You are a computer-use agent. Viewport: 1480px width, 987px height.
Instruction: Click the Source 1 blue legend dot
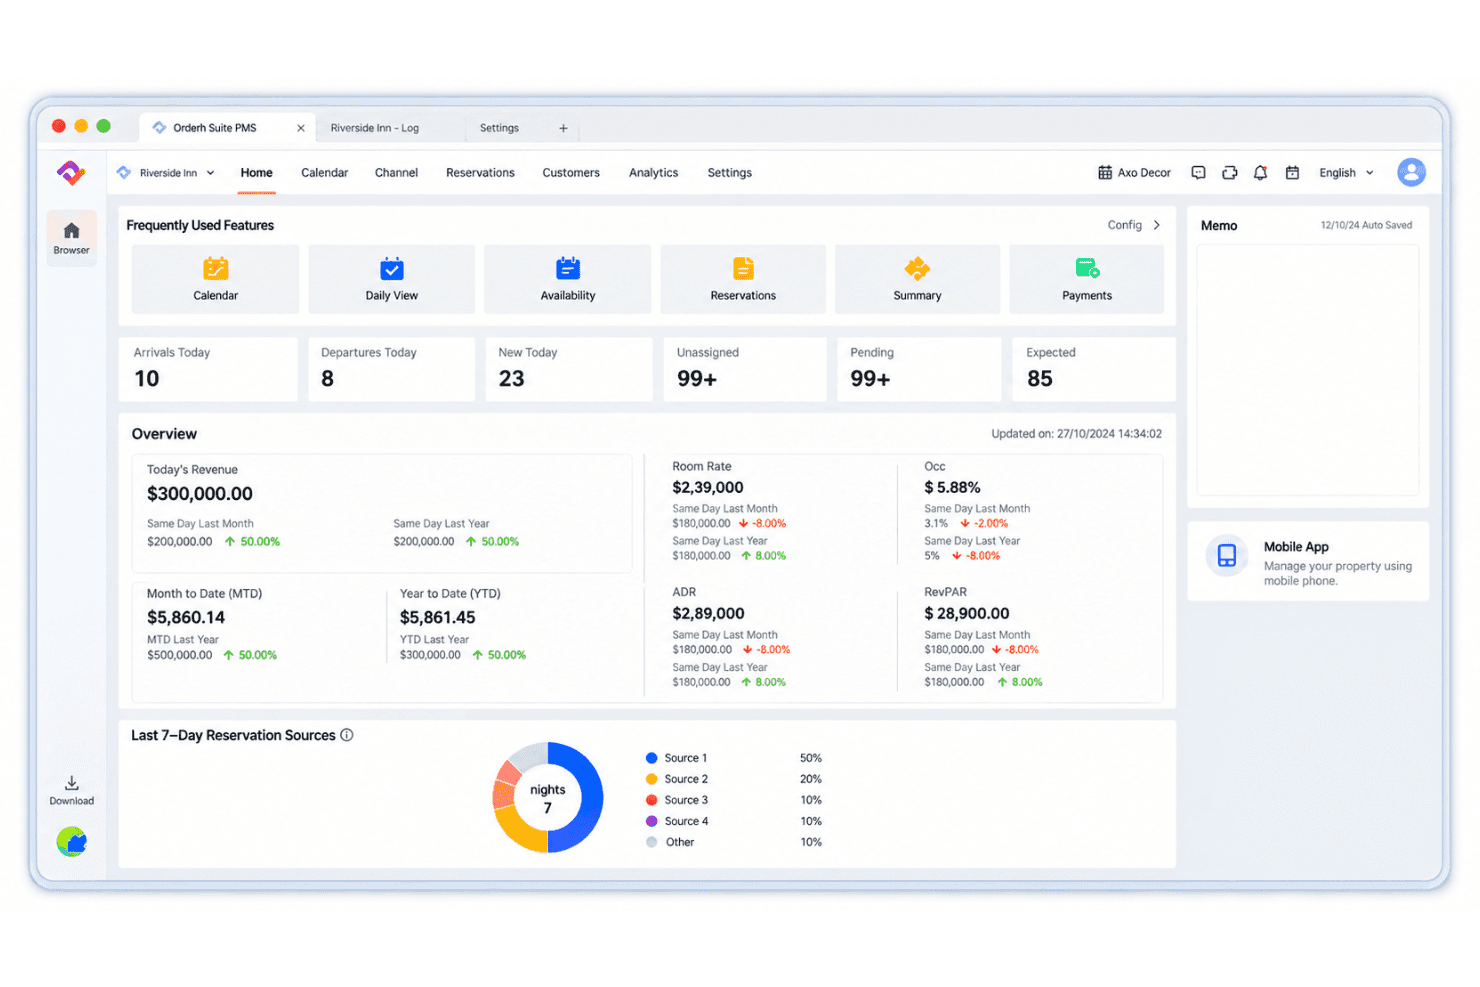coord(652,758)
